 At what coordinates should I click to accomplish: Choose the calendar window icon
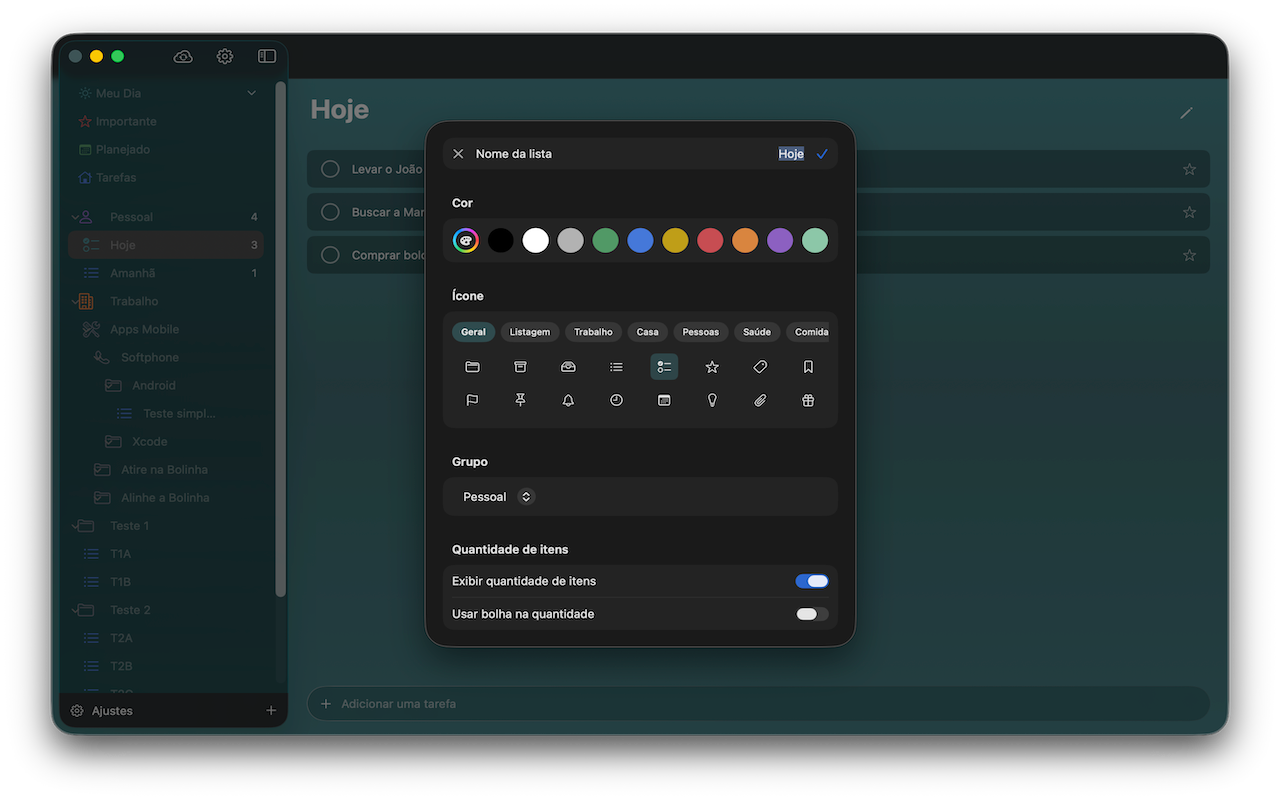(x=664, y=400)
